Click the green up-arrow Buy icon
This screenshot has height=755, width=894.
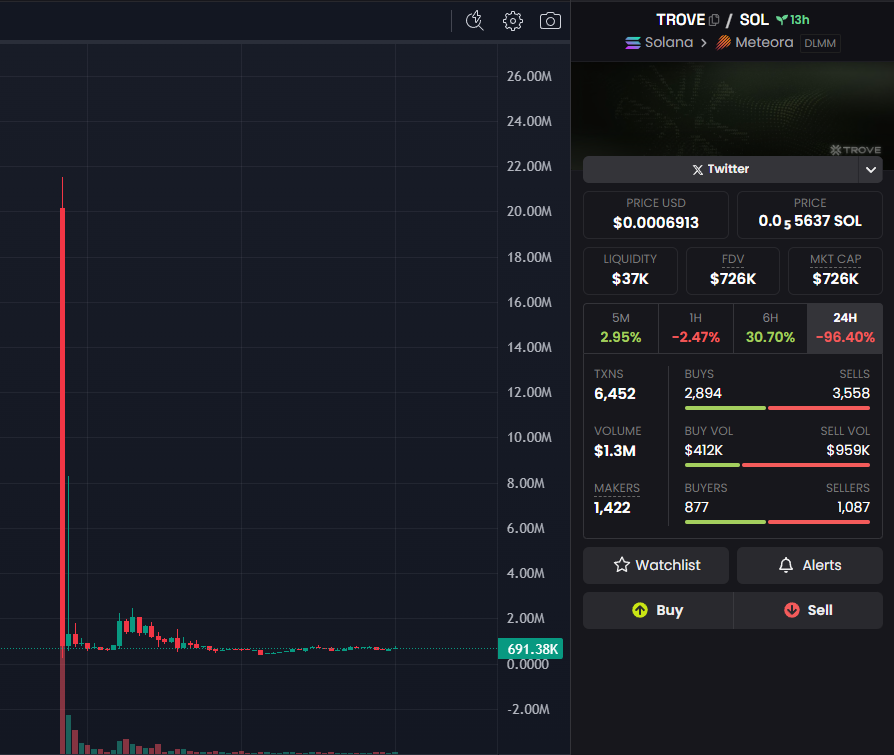640,610
